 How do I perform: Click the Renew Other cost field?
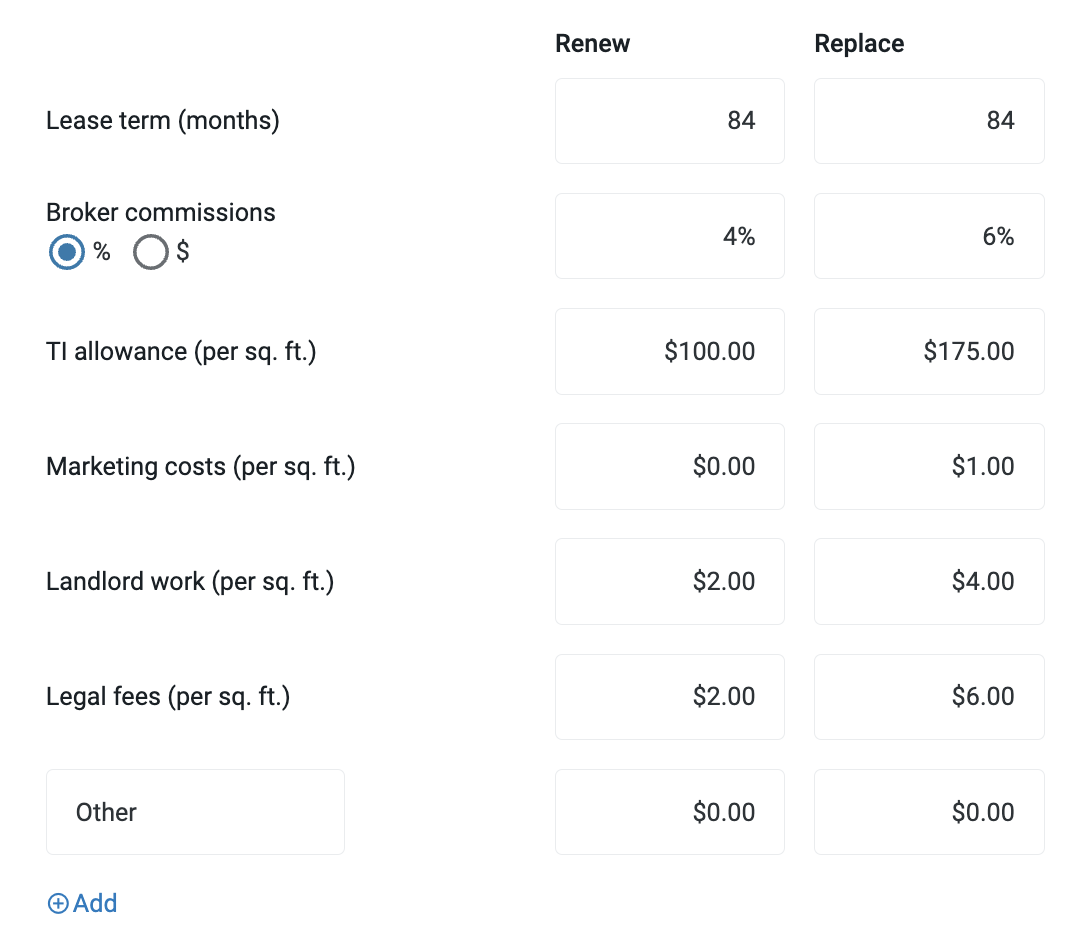coord(669,812)
